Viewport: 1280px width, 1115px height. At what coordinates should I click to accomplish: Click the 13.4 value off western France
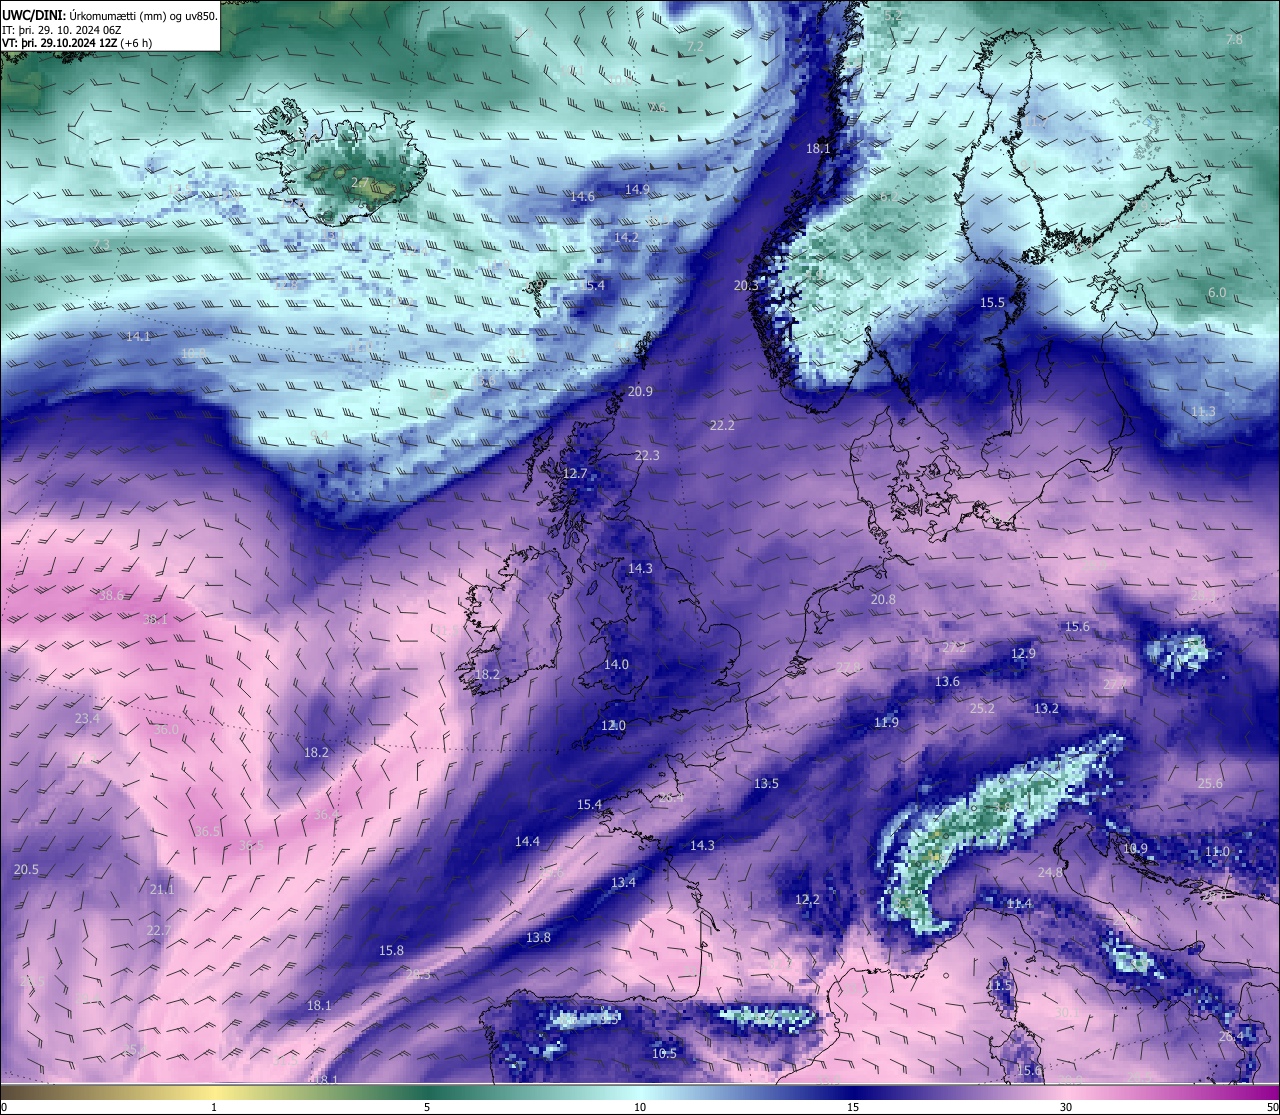tap(623, 882)
